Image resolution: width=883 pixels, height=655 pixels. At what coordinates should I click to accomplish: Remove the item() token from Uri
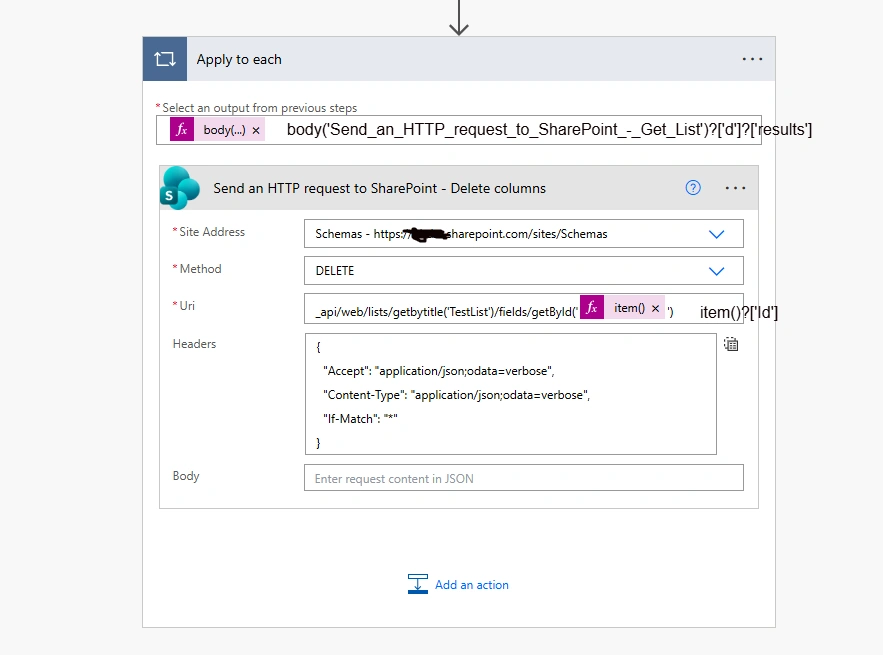click(655, 308)
